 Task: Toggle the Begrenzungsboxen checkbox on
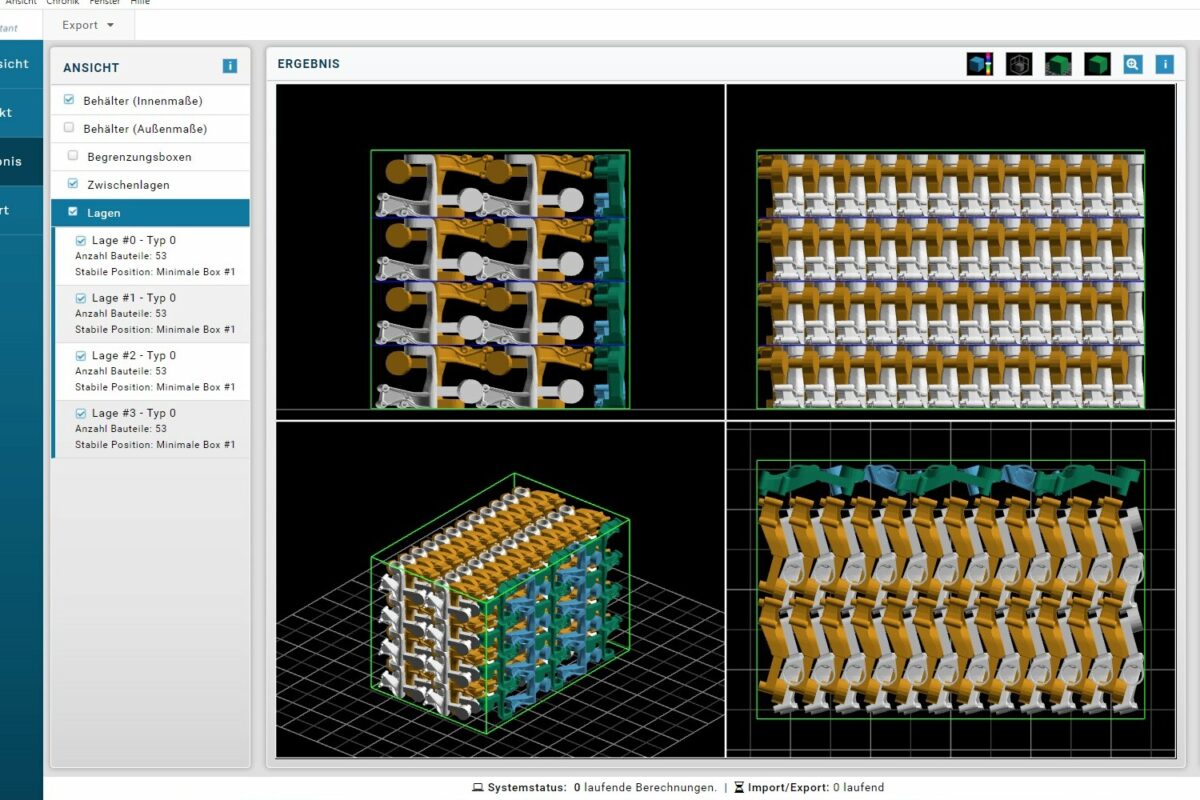(70, 154)
